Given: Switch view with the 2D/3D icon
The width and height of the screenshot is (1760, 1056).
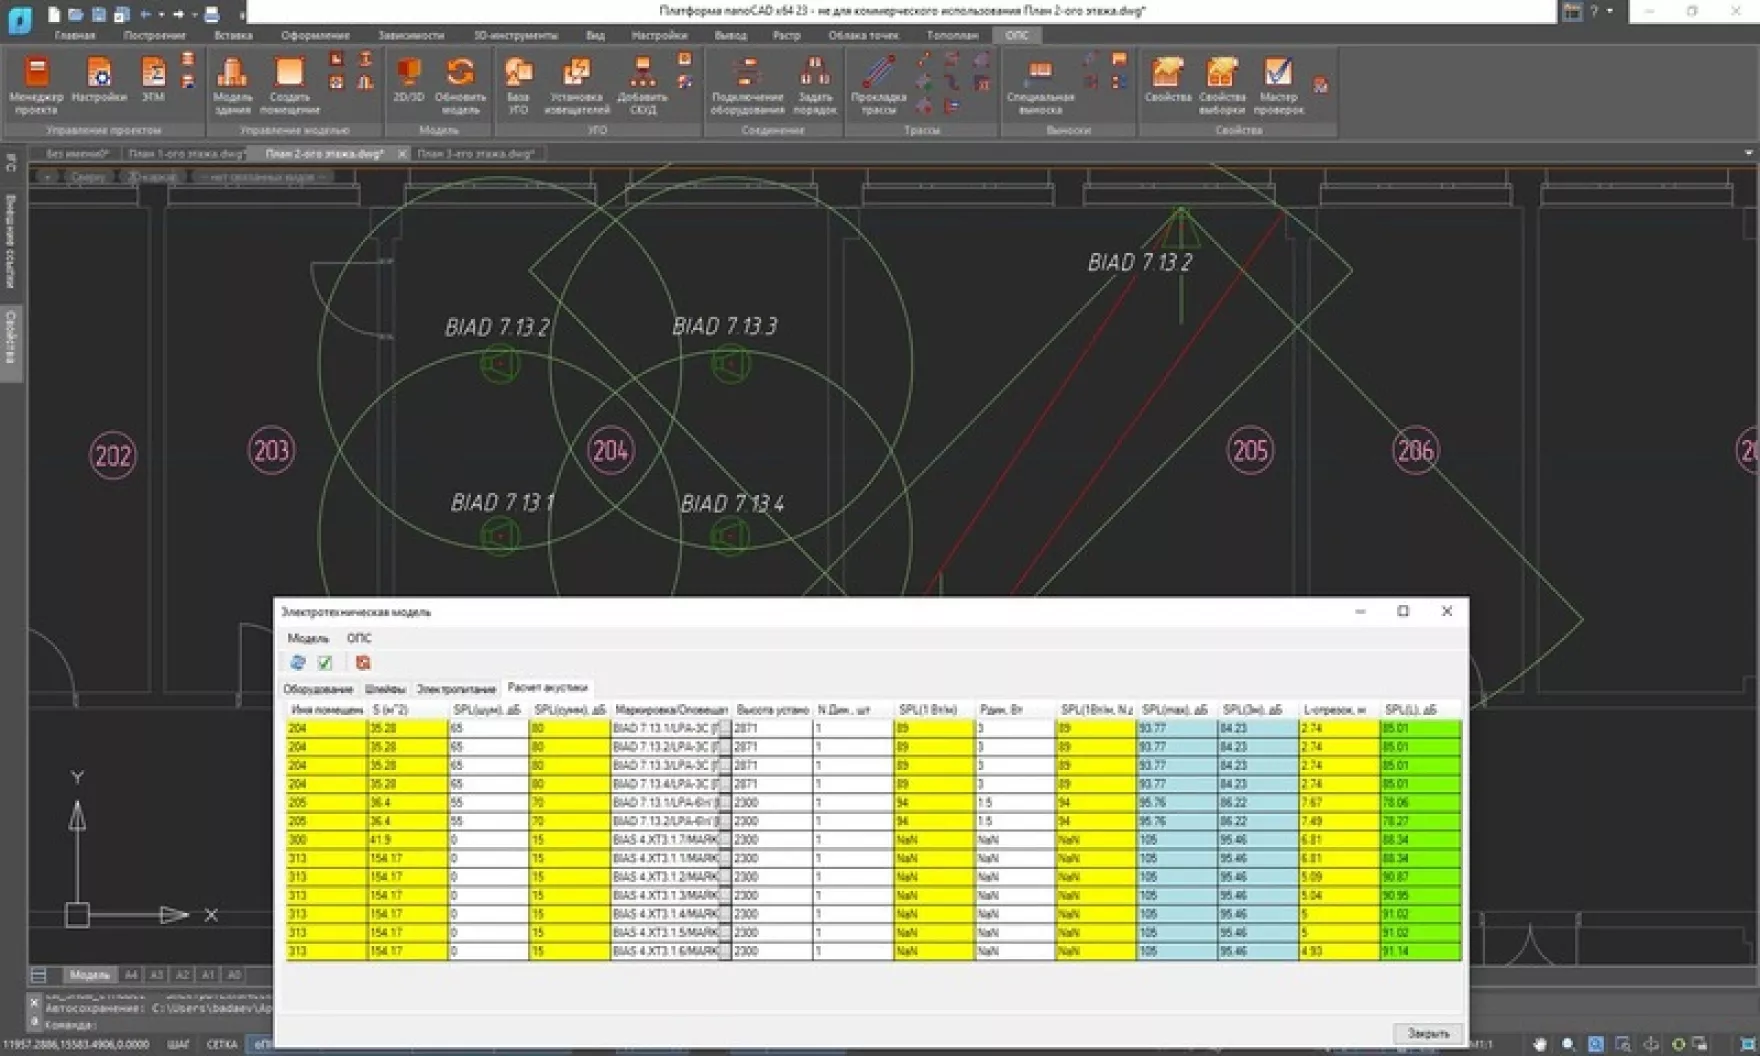Looking at the screenshot, I should point(406,82).
